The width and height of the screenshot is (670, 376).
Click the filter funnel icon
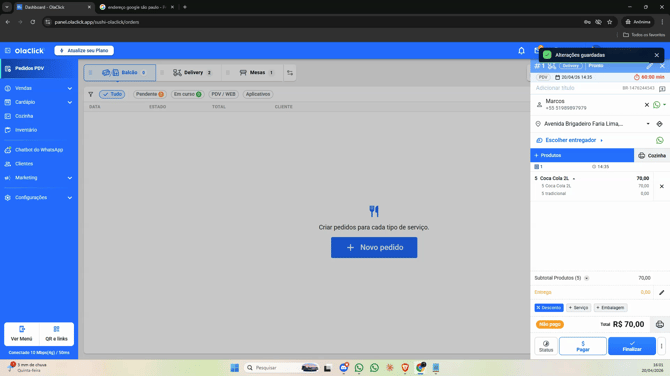point(91,94)
